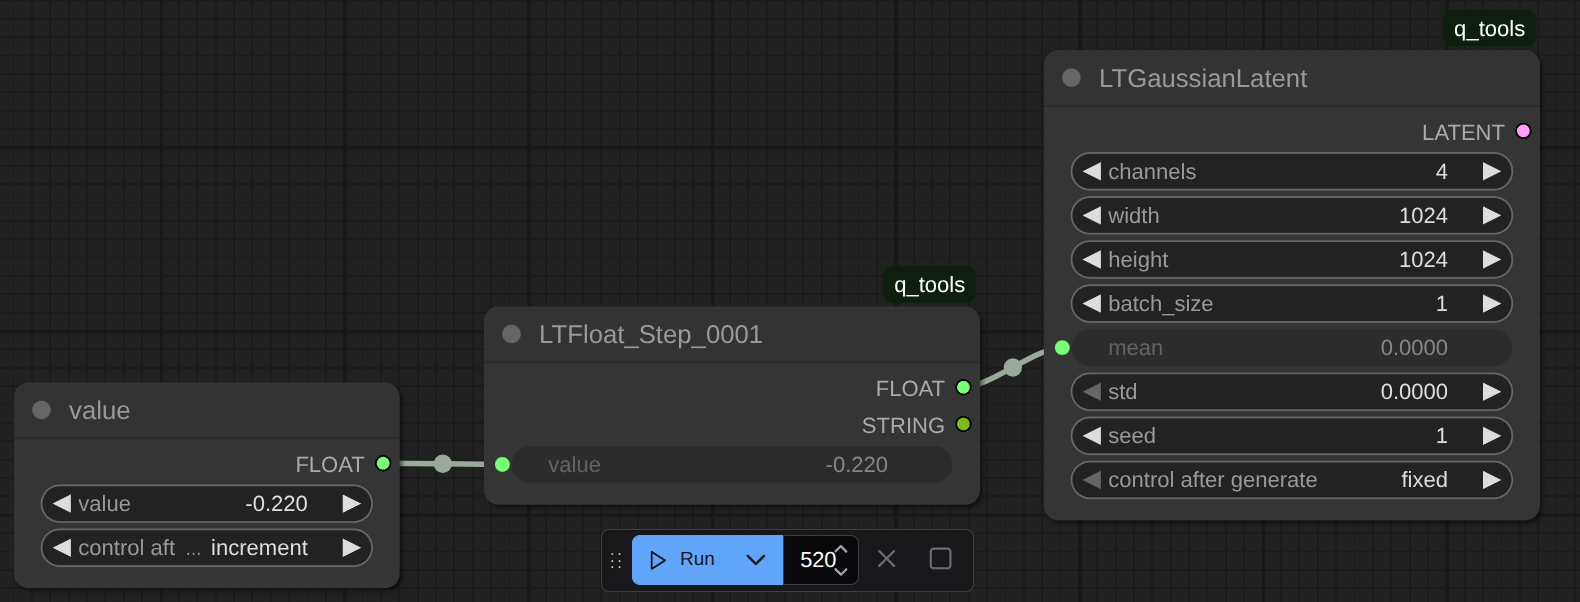Increase height with the right arrow
This screenshot has height=602, width=1580.
pos(1491,259)
